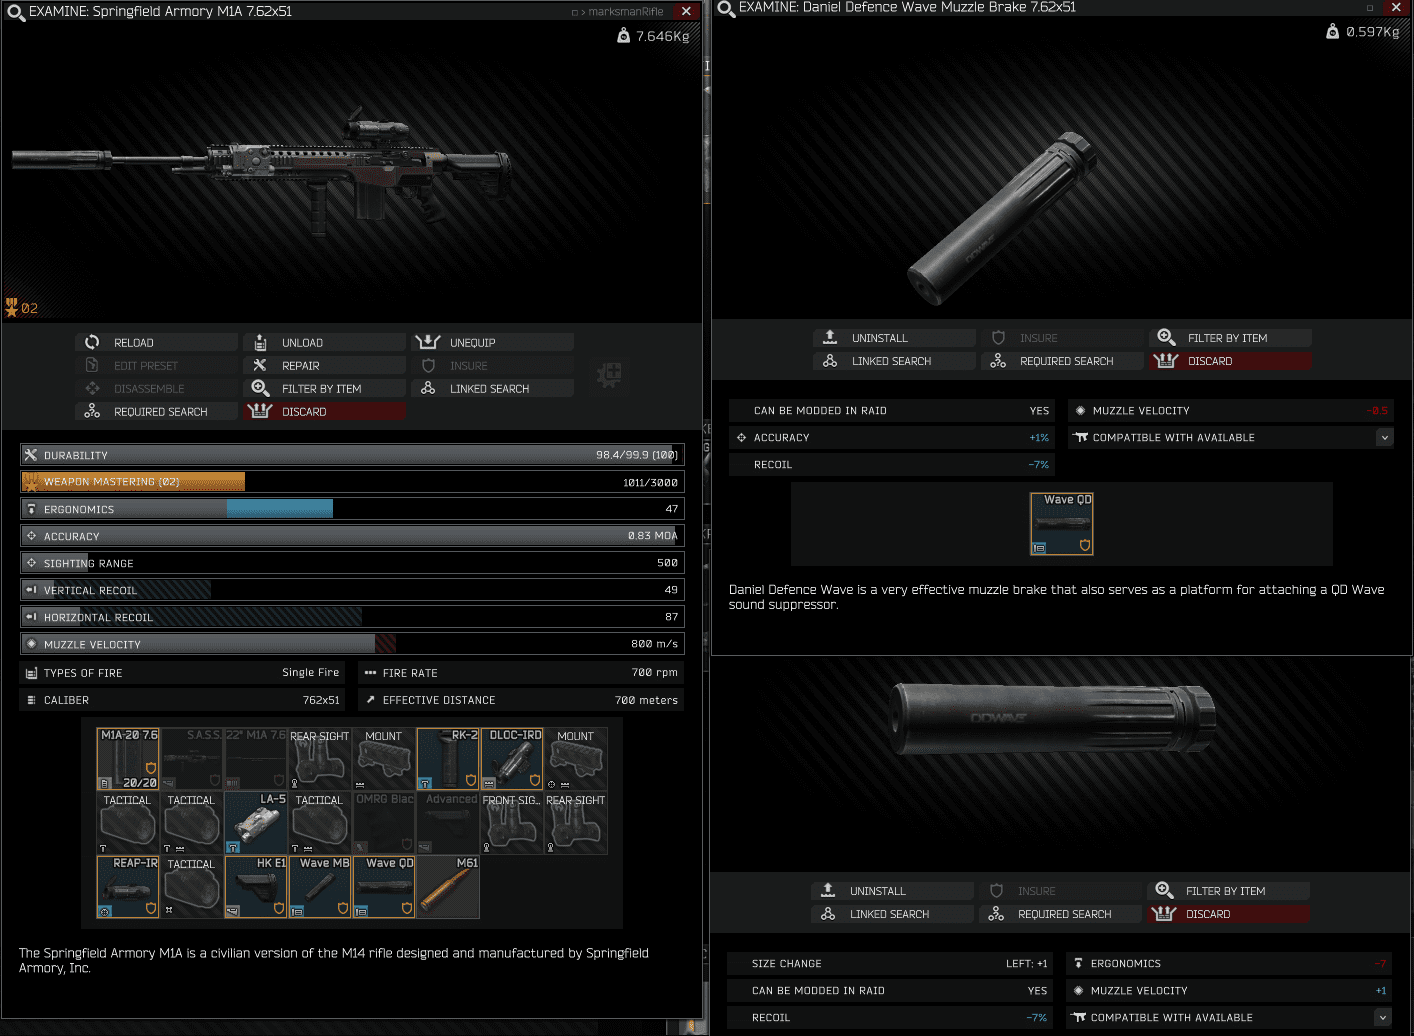Click the ACCURACY 0.83 MOA row

[x=352, y=536]
